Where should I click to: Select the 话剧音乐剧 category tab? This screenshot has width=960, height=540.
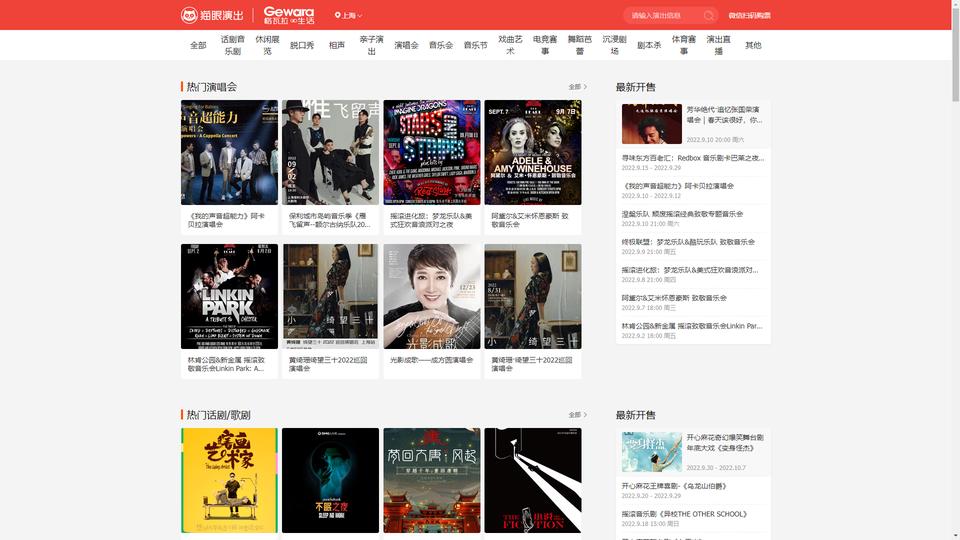(x=233, y=45)
